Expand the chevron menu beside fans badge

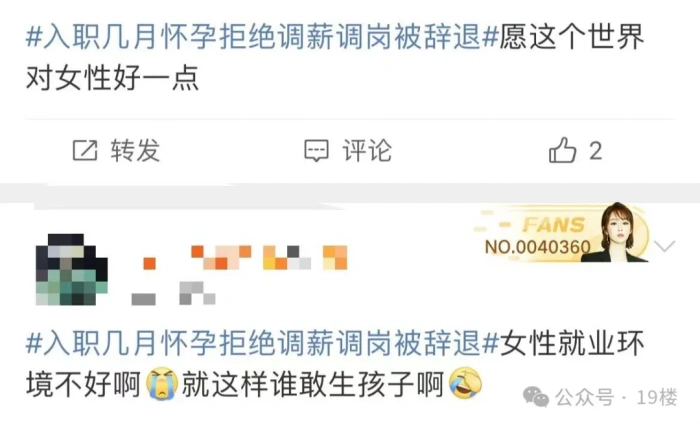point(664,246)
